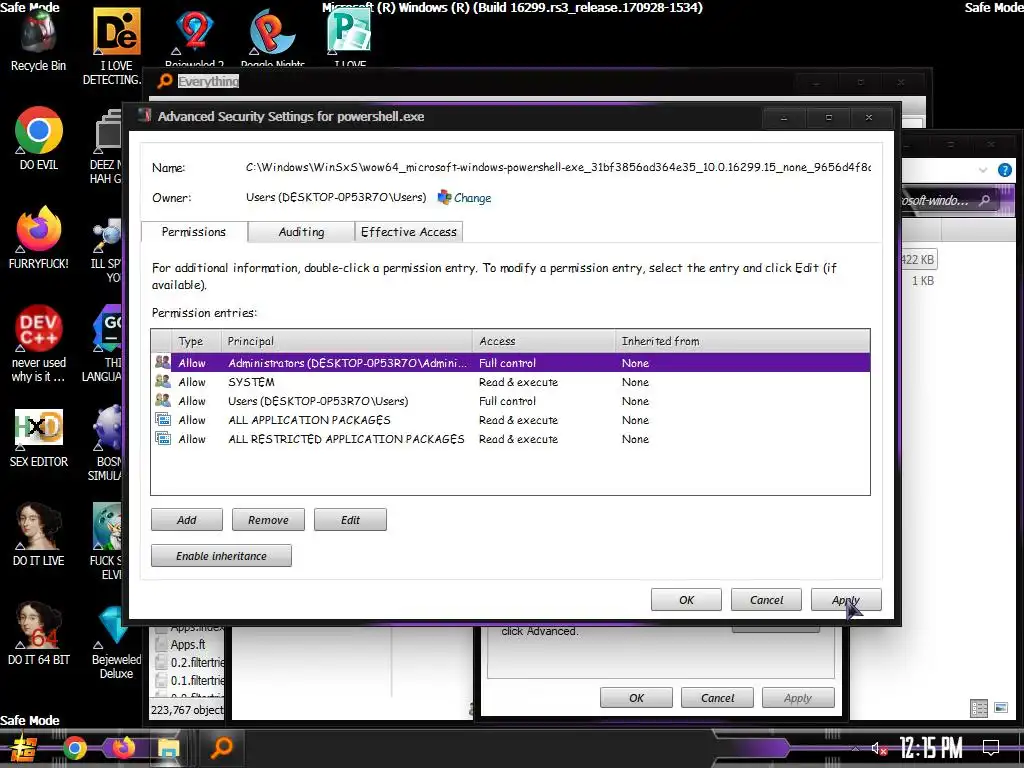The image size is (1024, 768).
Task: Select ALL APPLICATION PACKAGES entry
Action: (x=511, y=420)
